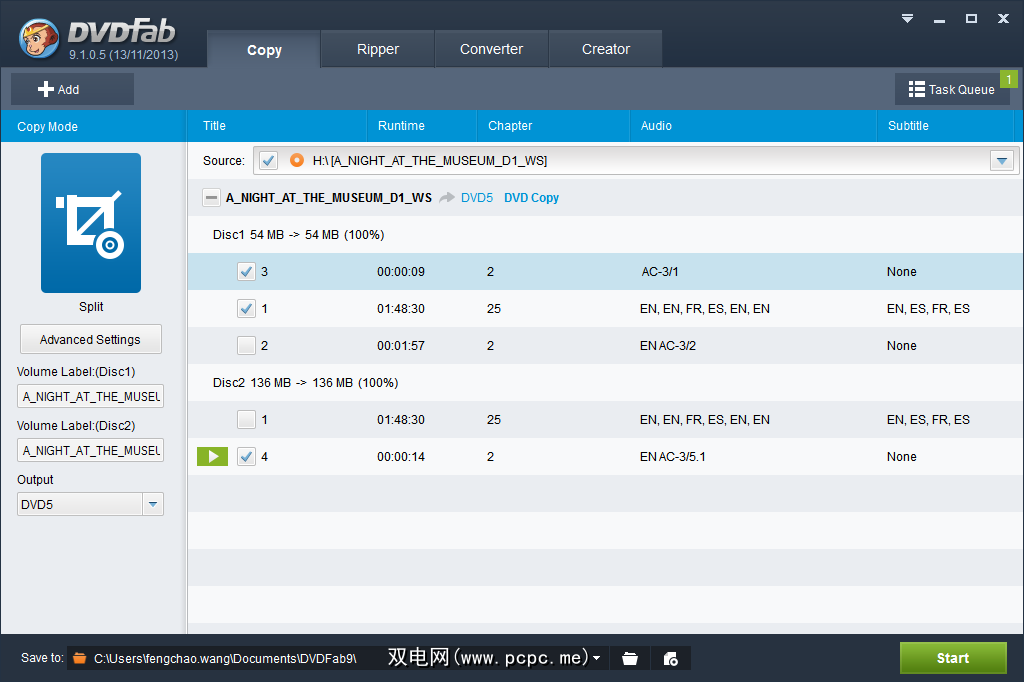Enable title 1 checkbox in Disc2
Screen dimensions: 1024x682
(x=246, y=420)
